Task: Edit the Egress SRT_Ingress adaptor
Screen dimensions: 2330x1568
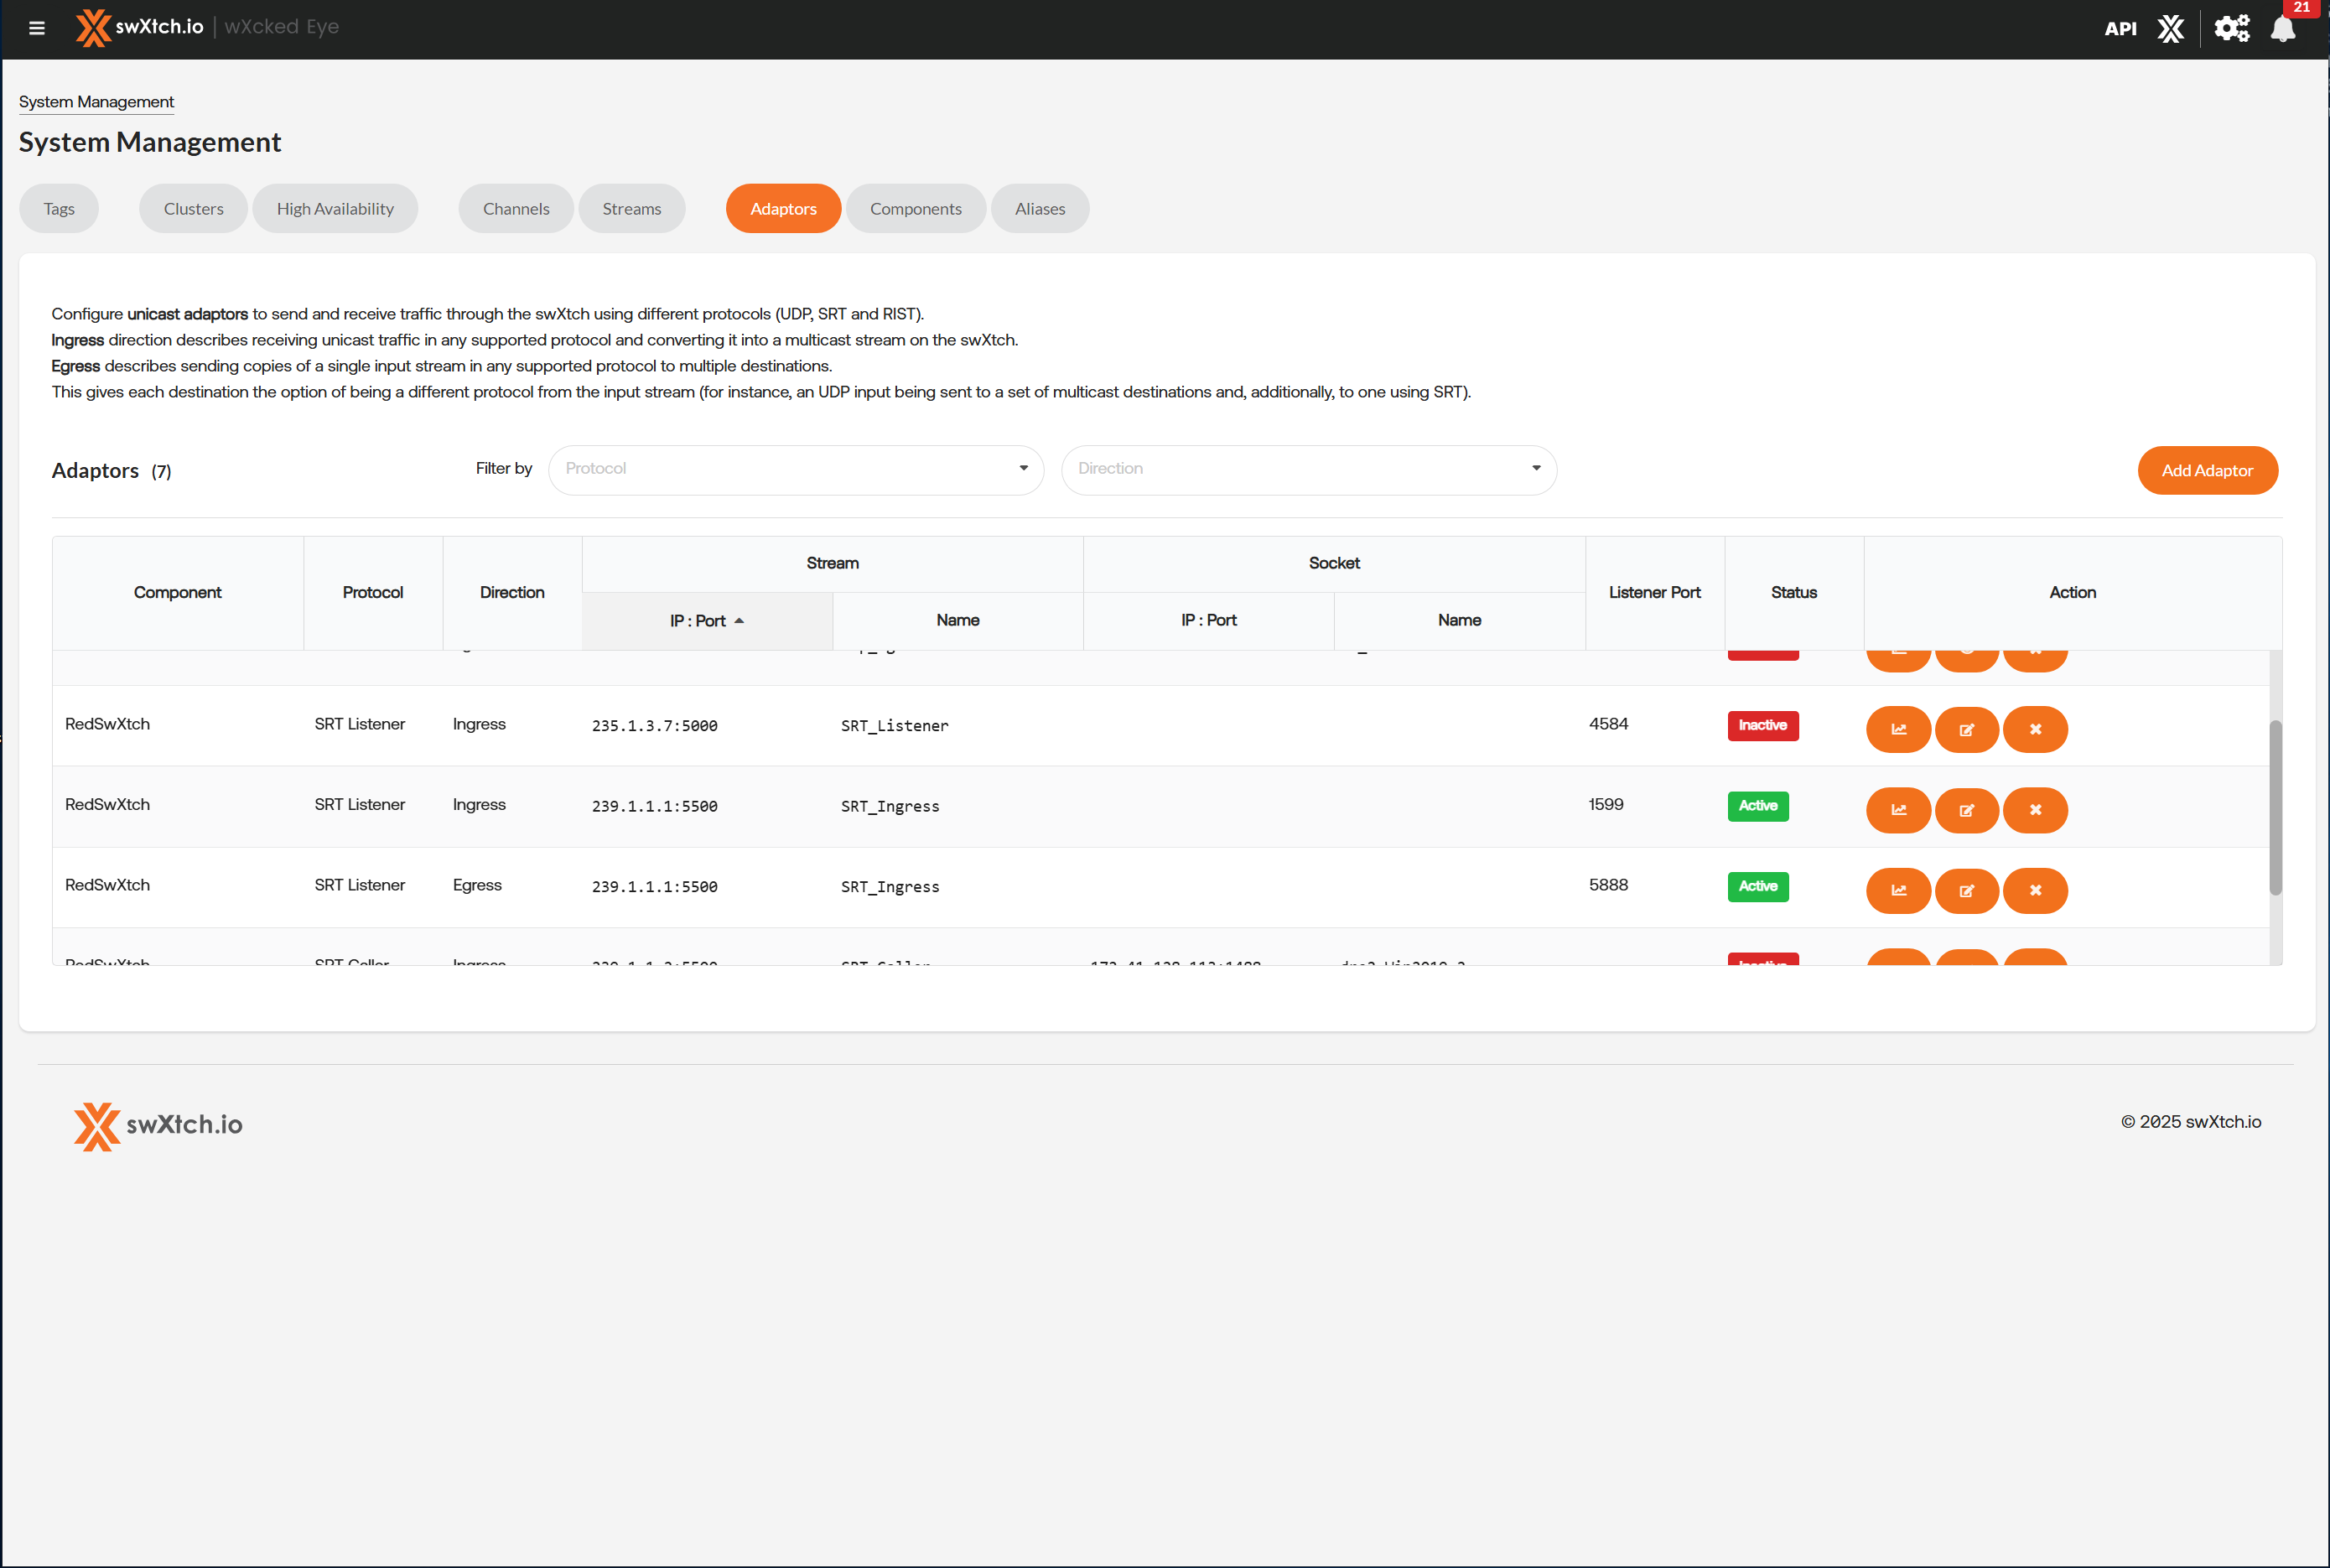Action: tap(1967, 890)
